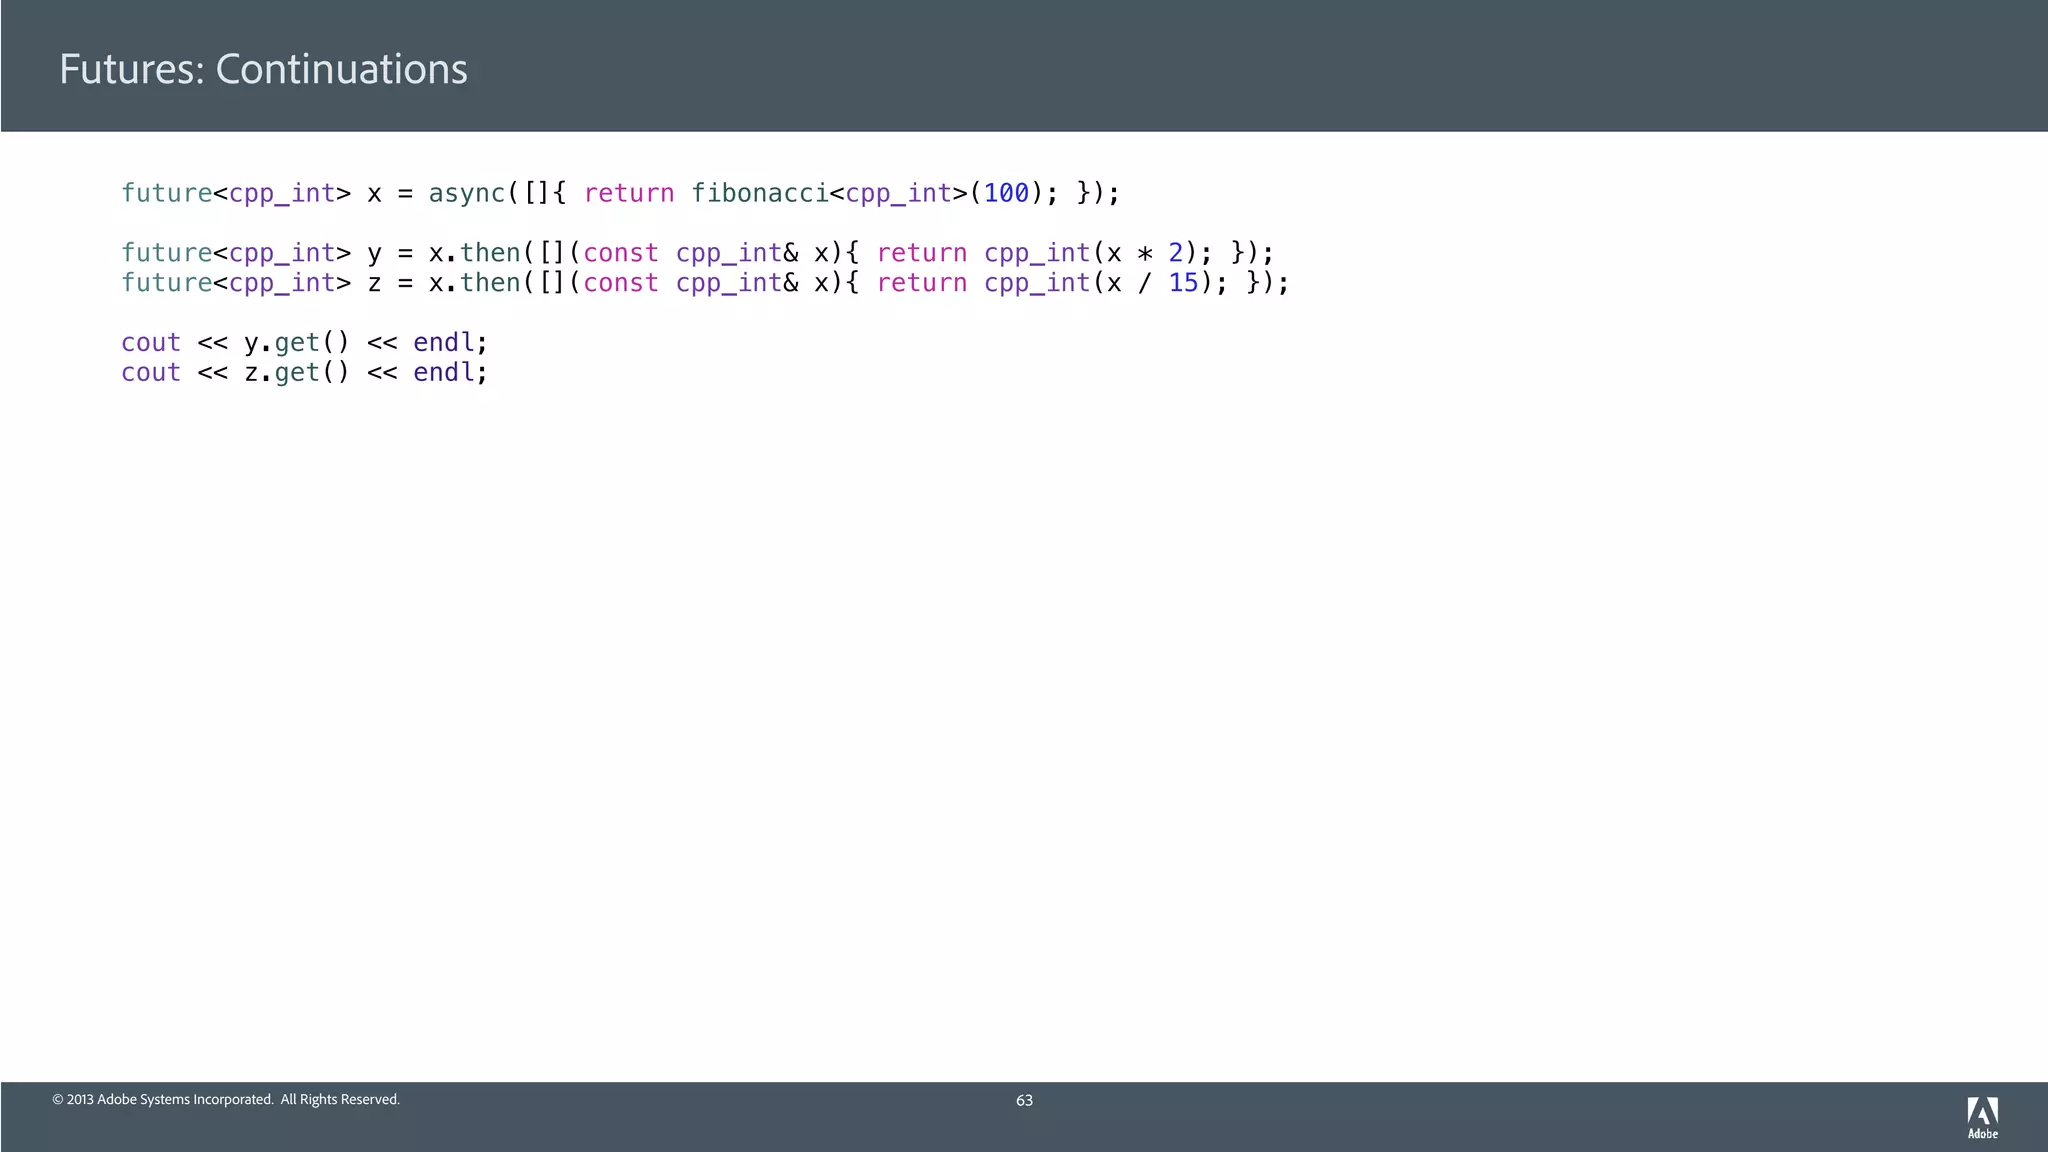Click the first 'endl' token
This screenshot has height=1152, width=2048.
443,343
